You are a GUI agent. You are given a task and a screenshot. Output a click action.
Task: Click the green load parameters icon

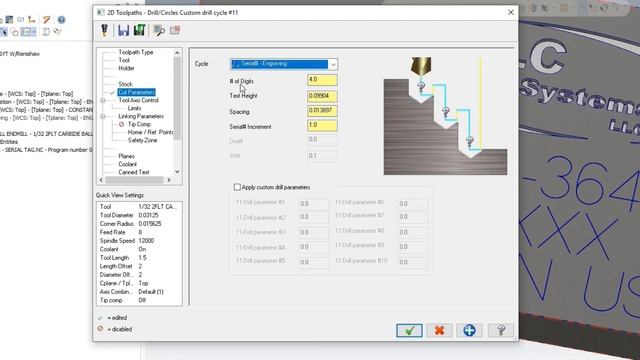140,30
